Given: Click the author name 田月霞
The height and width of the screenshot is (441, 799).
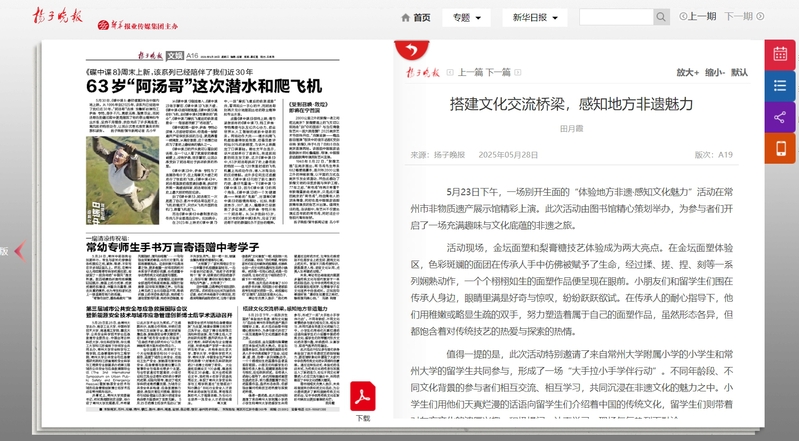Looking at the screenshot, I should pos(571,129).
